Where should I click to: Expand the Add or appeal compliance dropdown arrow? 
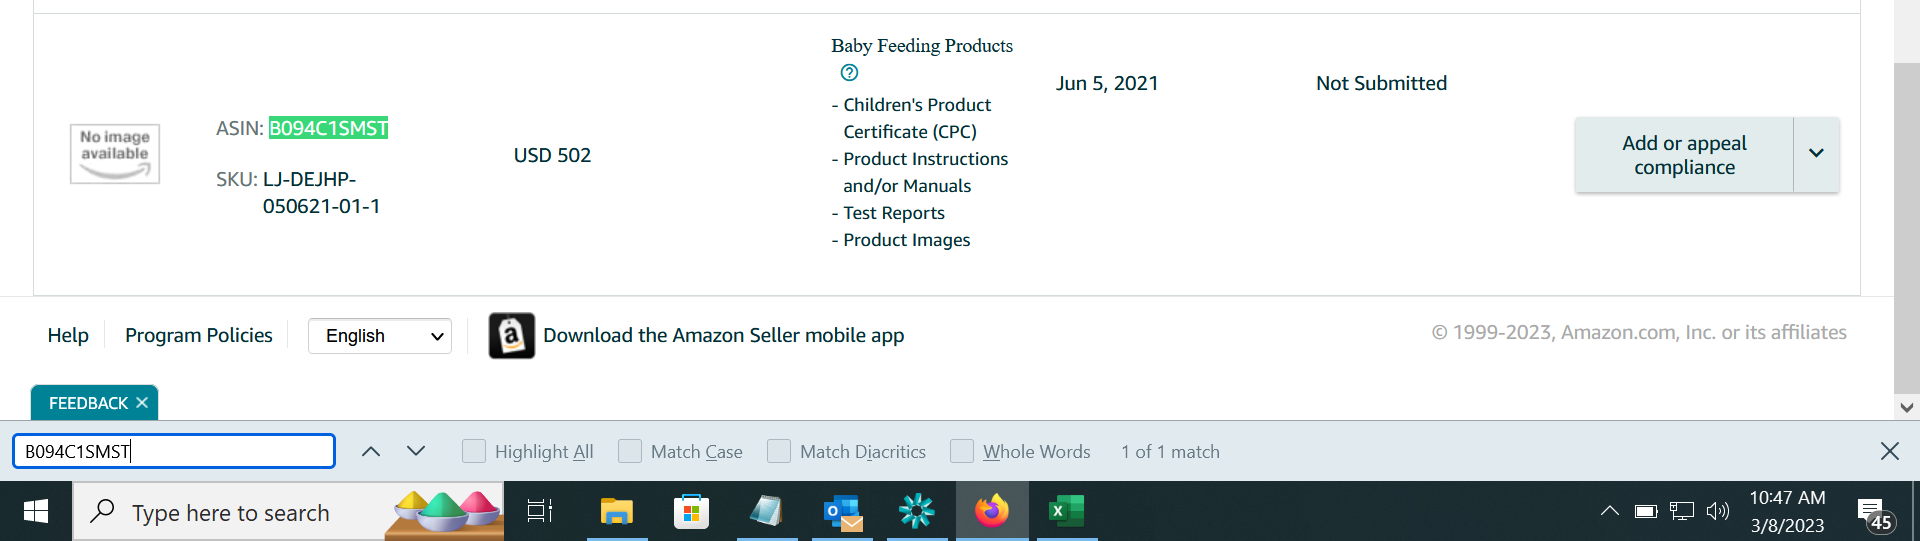click(x=1816, y=154)
